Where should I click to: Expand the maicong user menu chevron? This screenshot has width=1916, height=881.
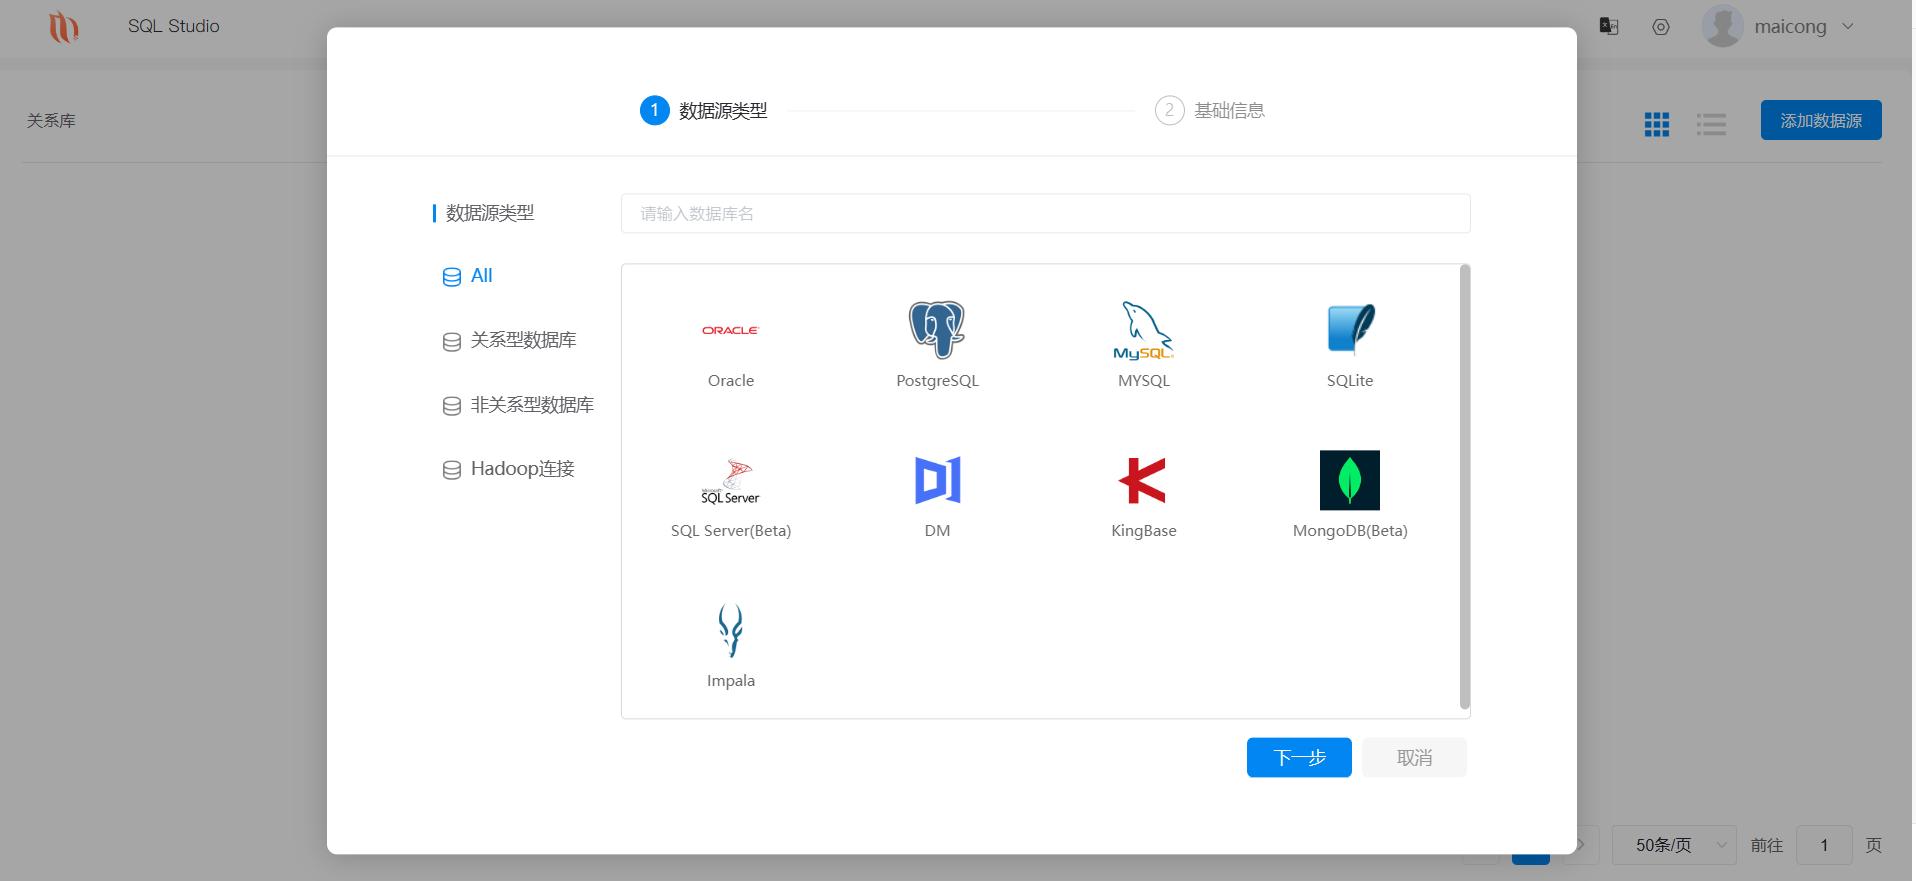[x=1848, y=26]
